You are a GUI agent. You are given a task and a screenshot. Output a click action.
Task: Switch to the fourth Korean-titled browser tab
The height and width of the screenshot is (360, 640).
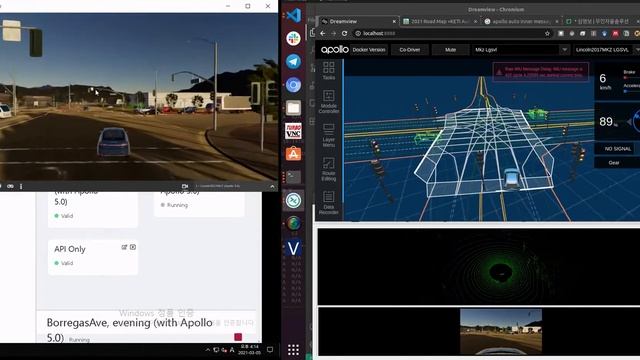pos(601,21)
